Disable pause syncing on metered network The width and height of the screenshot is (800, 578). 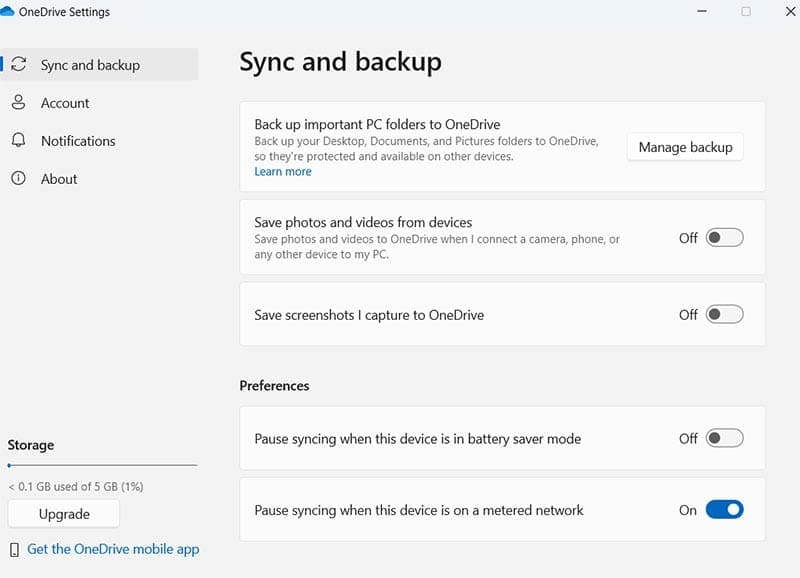[x=724, y=510]
